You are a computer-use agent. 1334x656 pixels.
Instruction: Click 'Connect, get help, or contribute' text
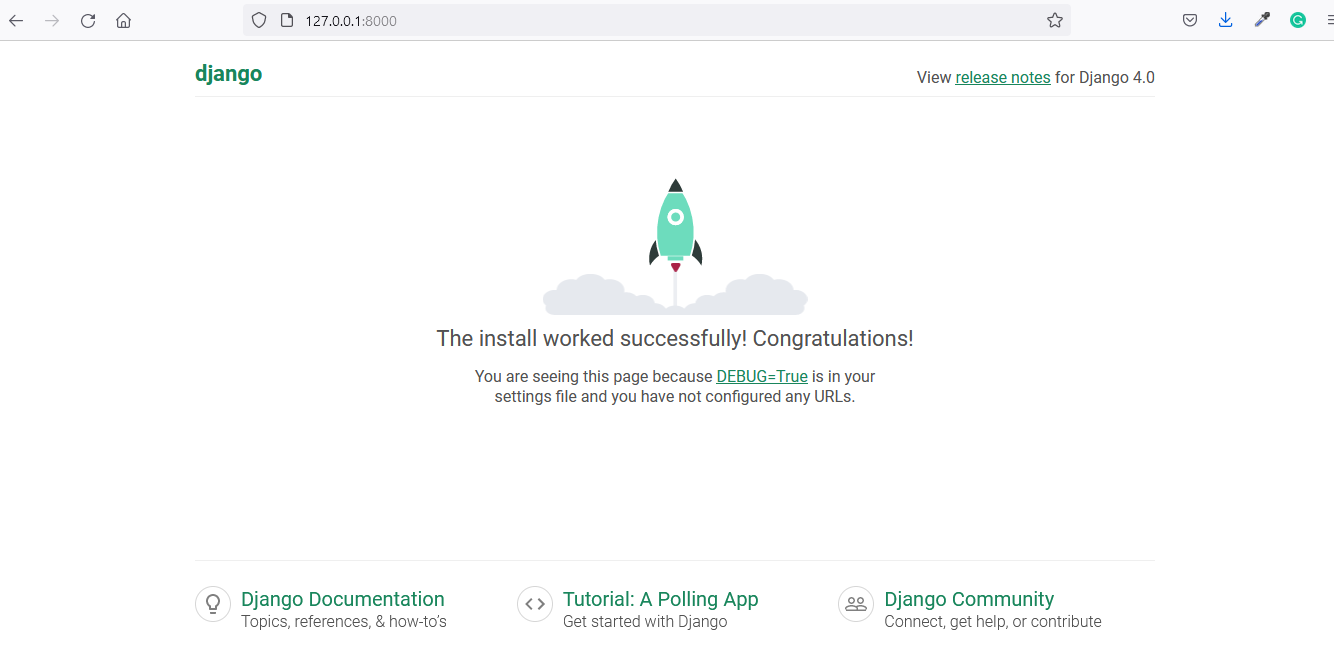point(993,621)
